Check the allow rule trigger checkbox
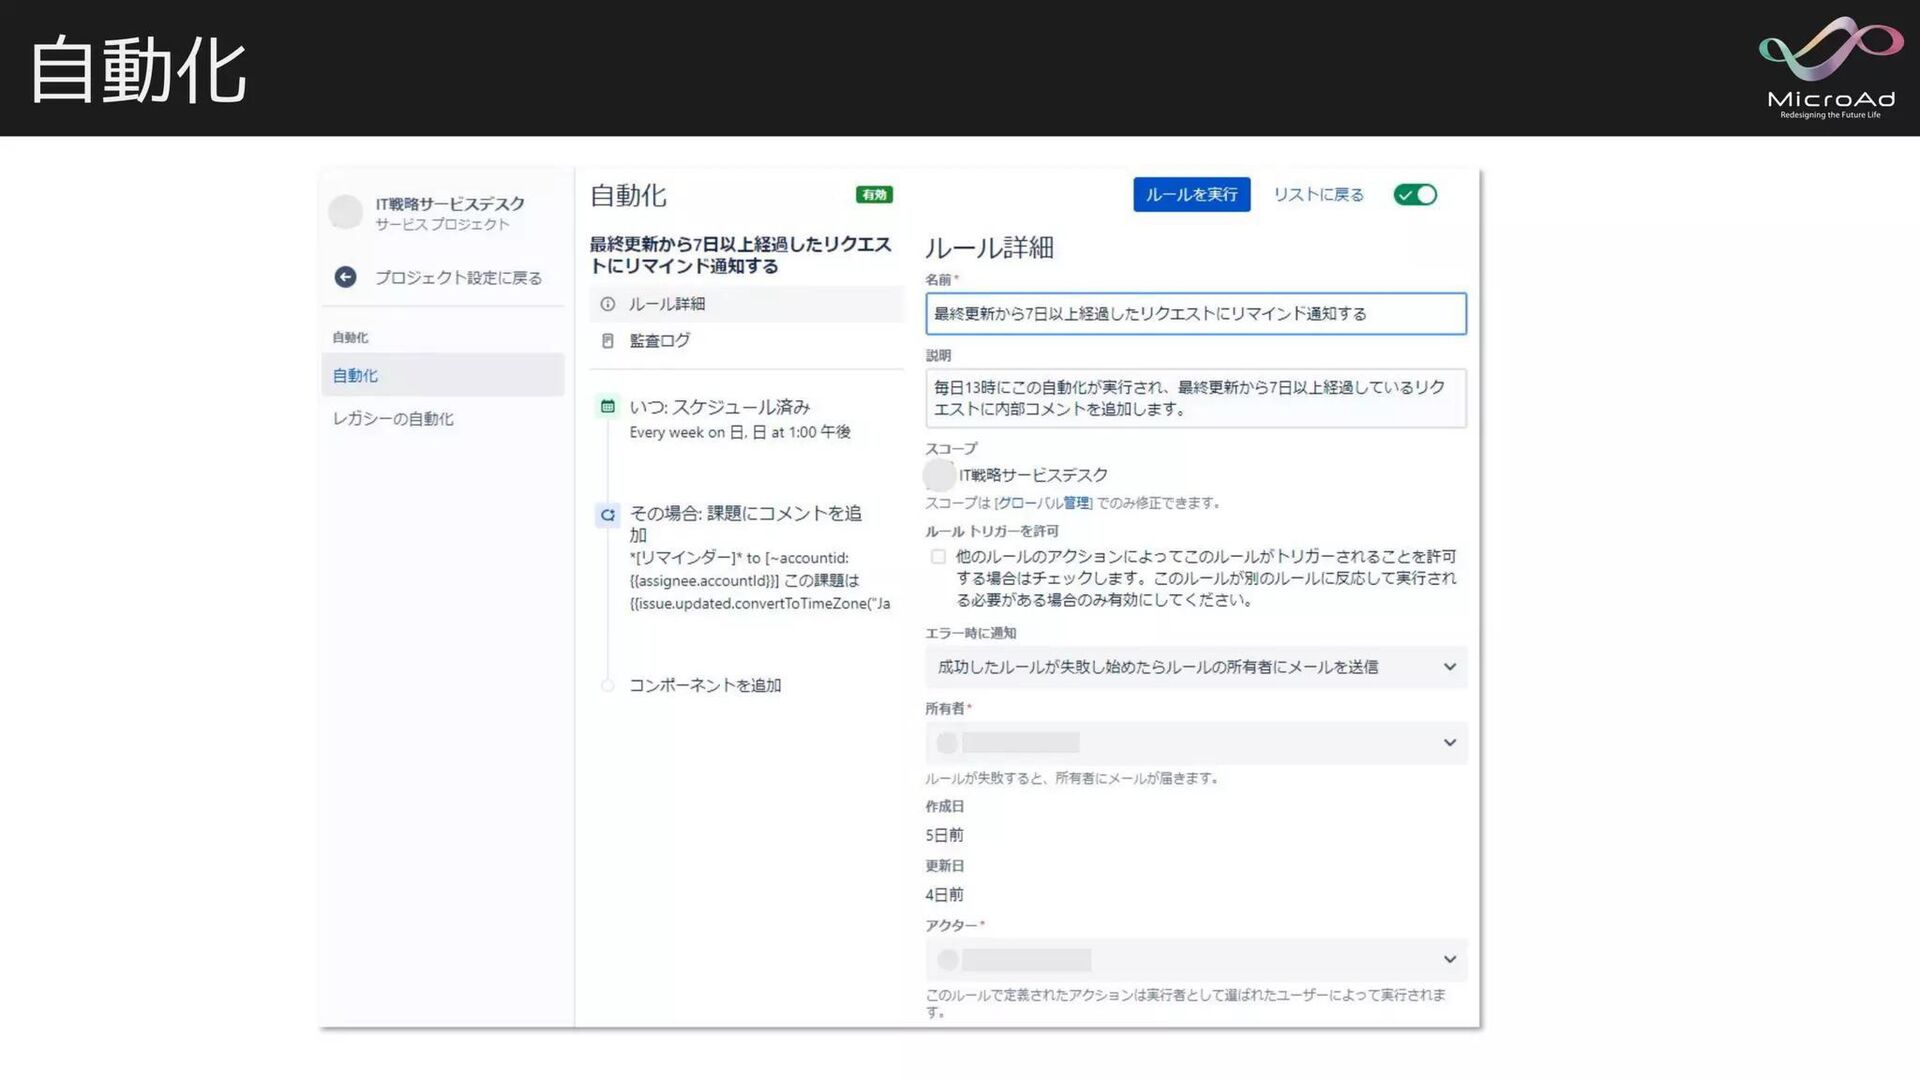1920x1080 pixels. 938,557
